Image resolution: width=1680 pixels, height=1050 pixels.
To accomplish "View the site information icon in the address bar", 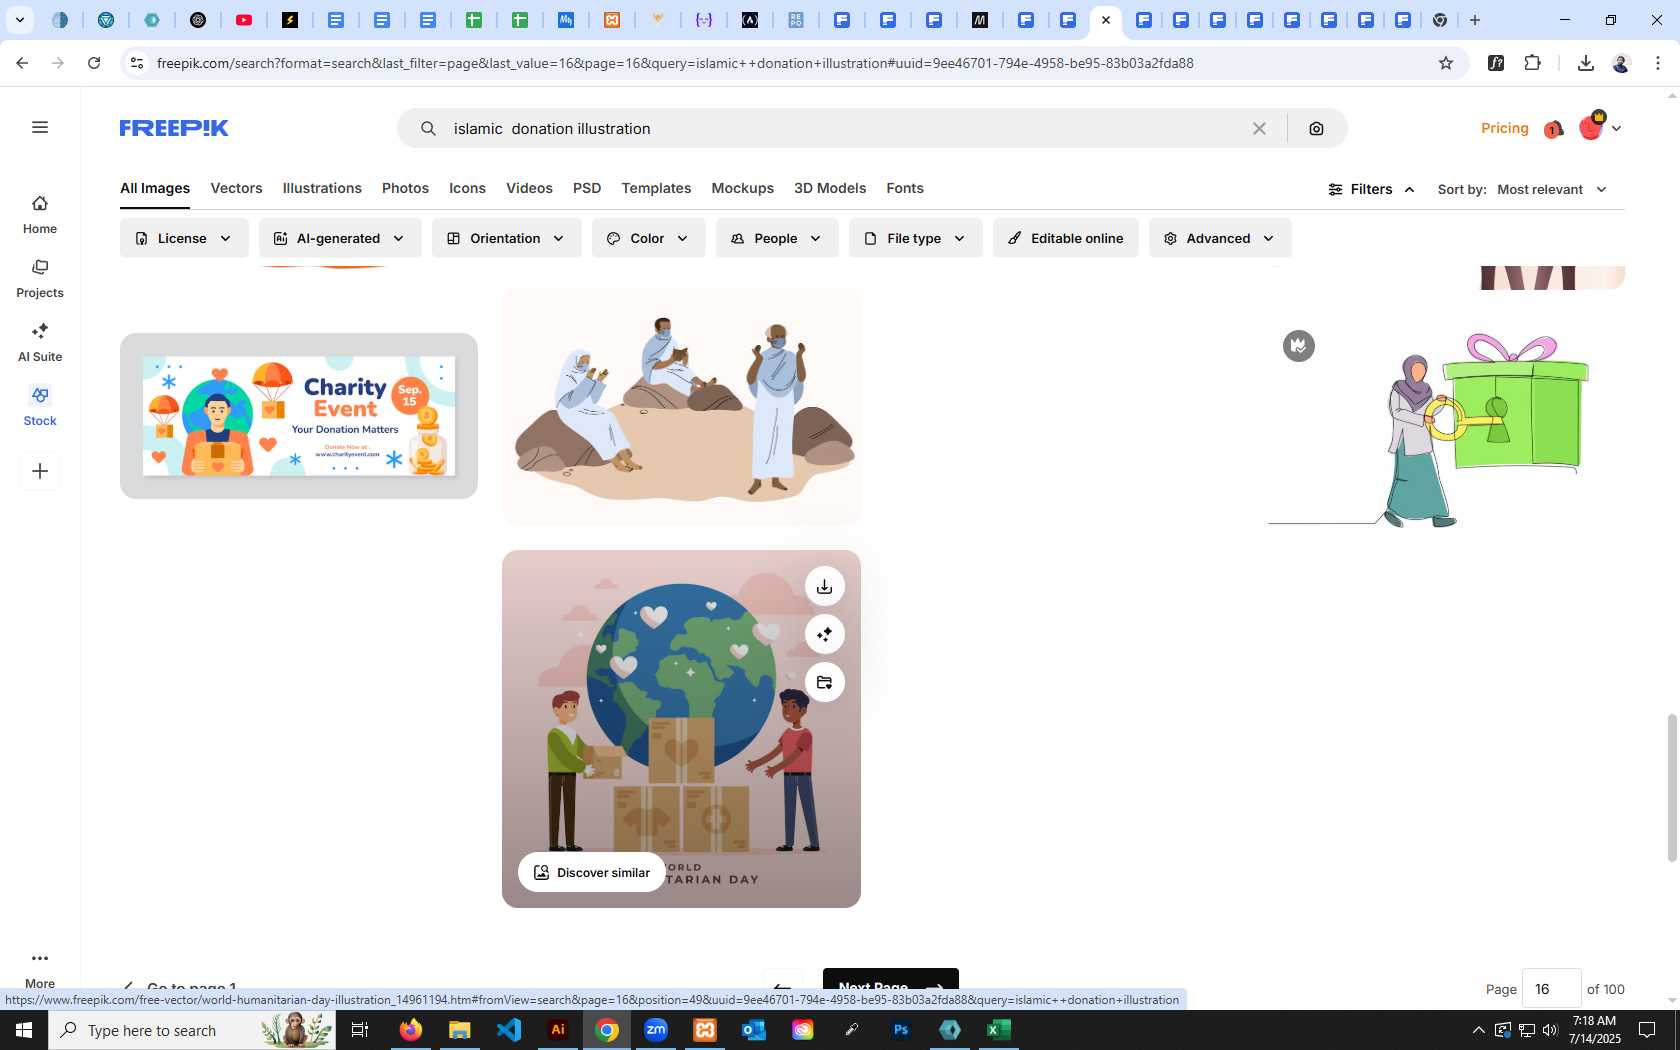I will point(137,63).
